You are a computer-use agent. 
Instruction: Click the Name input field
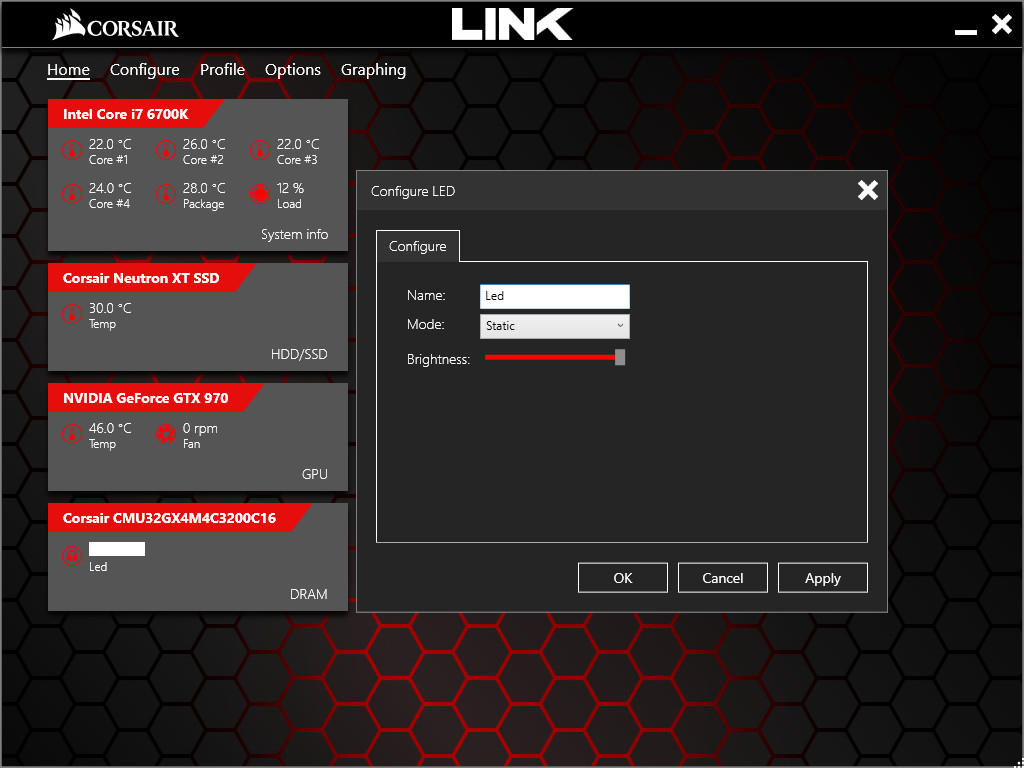(x=554, y=296)
